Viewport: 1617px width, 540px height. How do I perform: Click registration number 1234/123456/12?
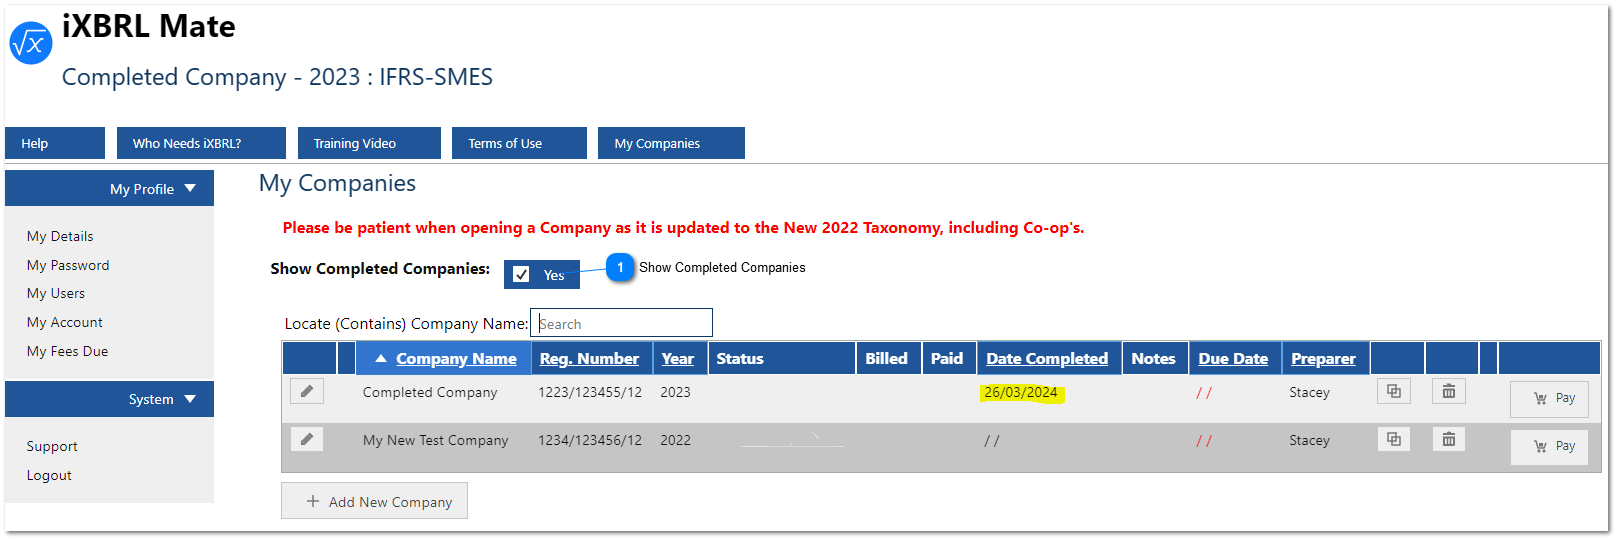coord(590,440)
